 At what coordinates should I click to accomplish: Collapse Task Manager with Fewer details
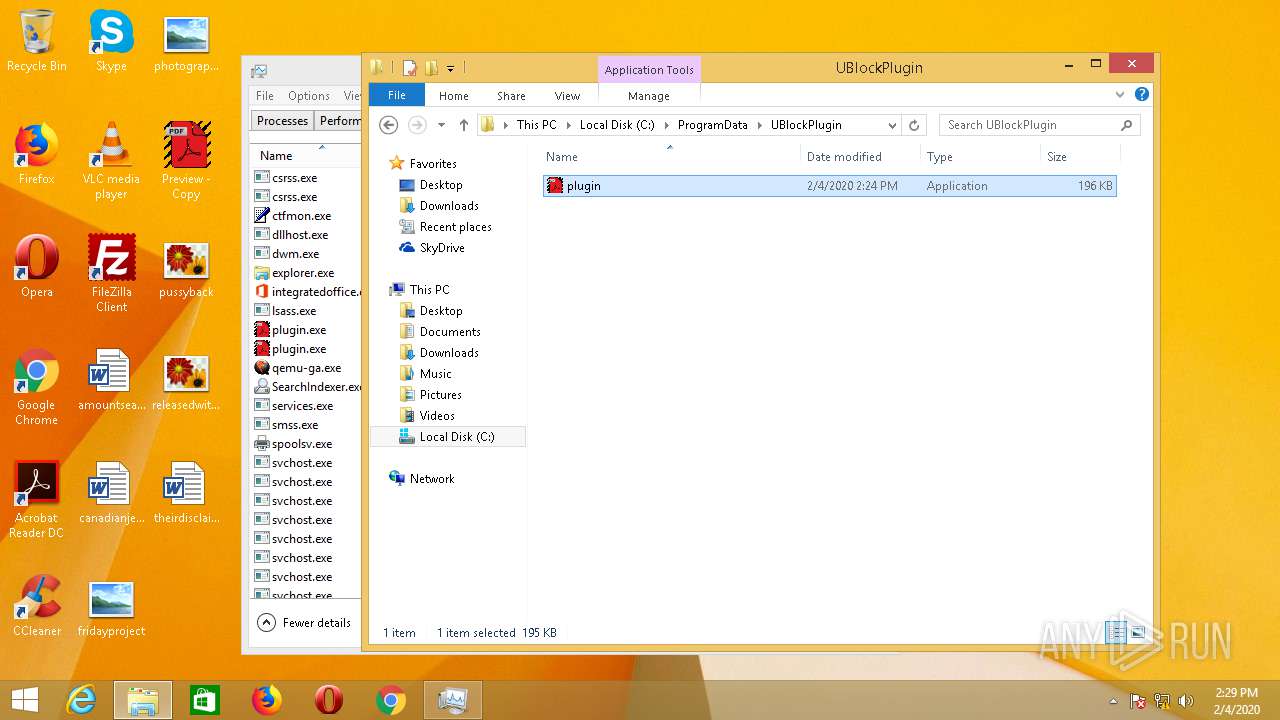click(x=305, y=622)
